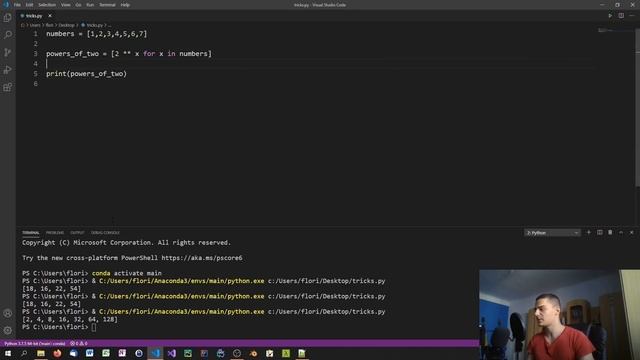
Task: Open the editor More Actions ellipsis
Action: pyautogui.click(x=632, y=16)
